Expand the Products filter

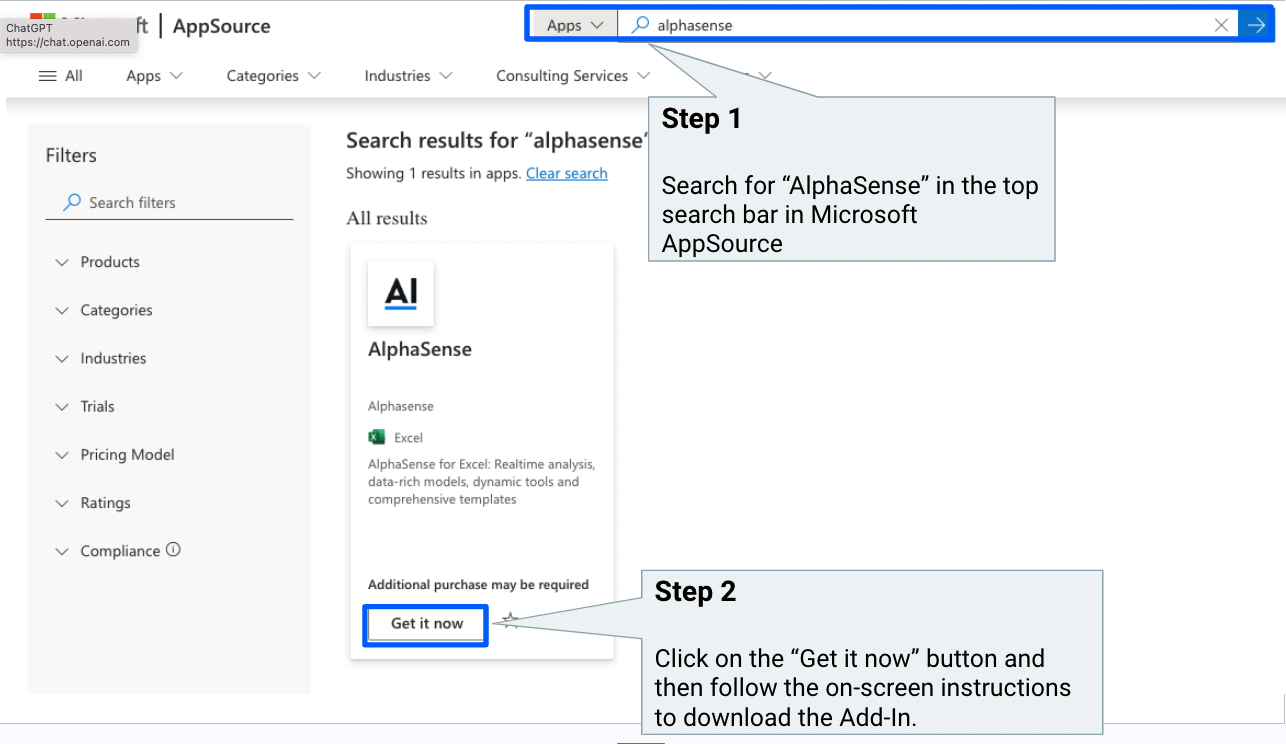pos(97,262)
